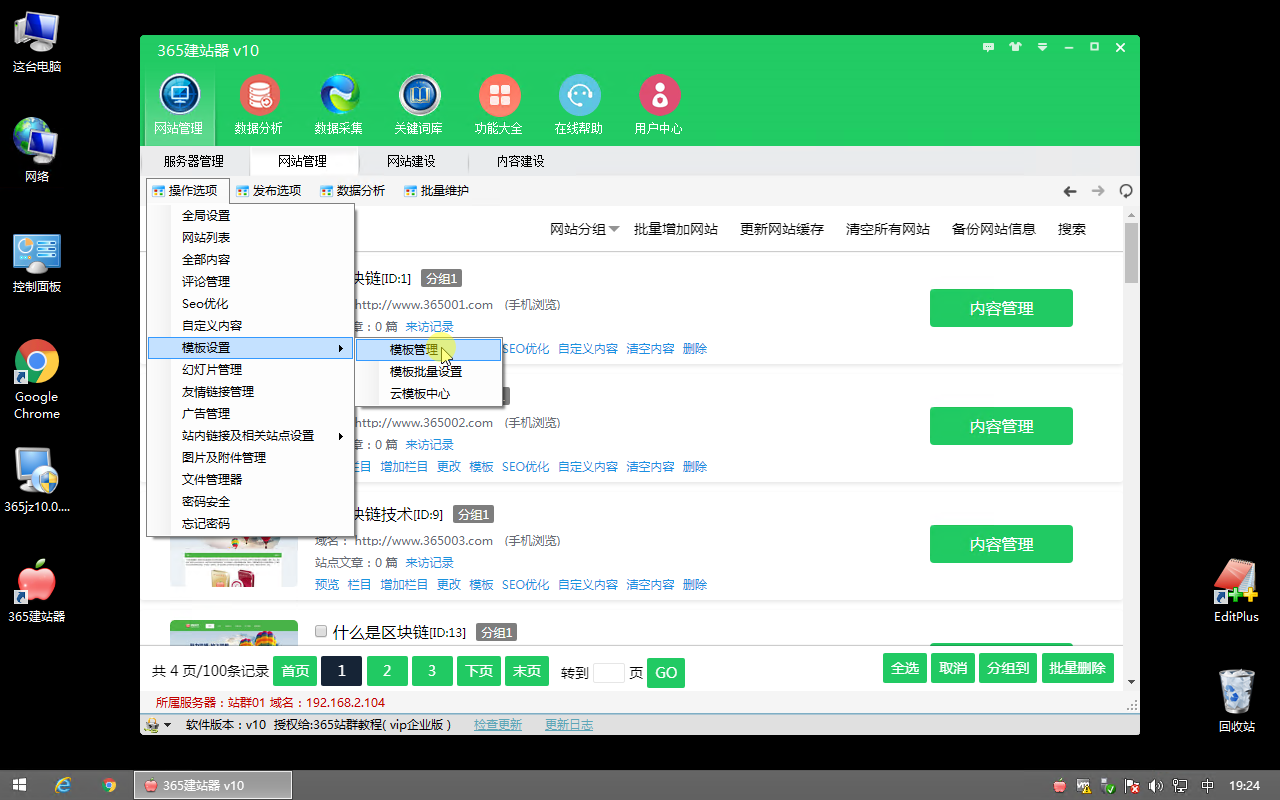The image size is (1280, 800).
Task: Click the 下页 pagination button
Action: [479, 671]
